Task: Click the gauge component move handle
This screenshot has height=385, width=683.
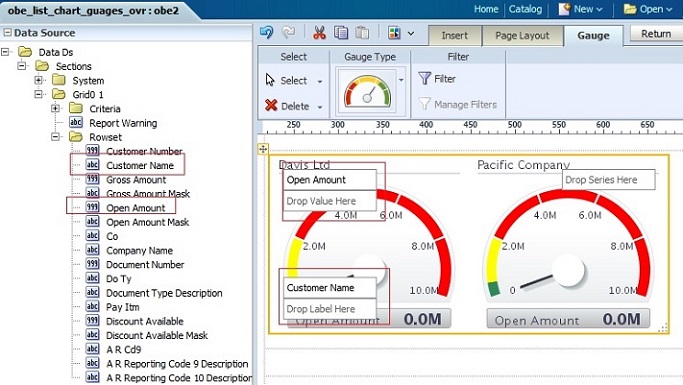Action: tap(263, 149)
